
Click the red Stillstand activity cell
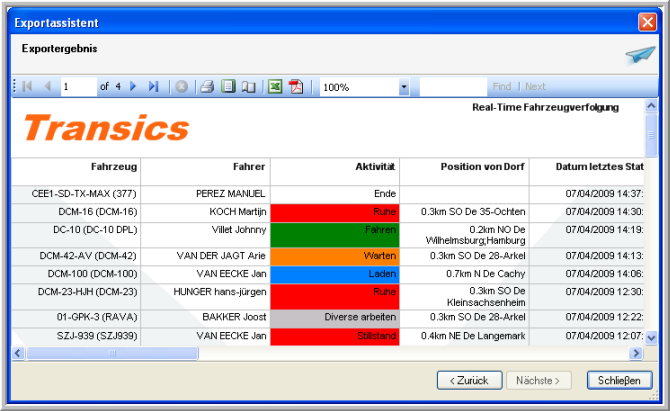coord(335,337)
